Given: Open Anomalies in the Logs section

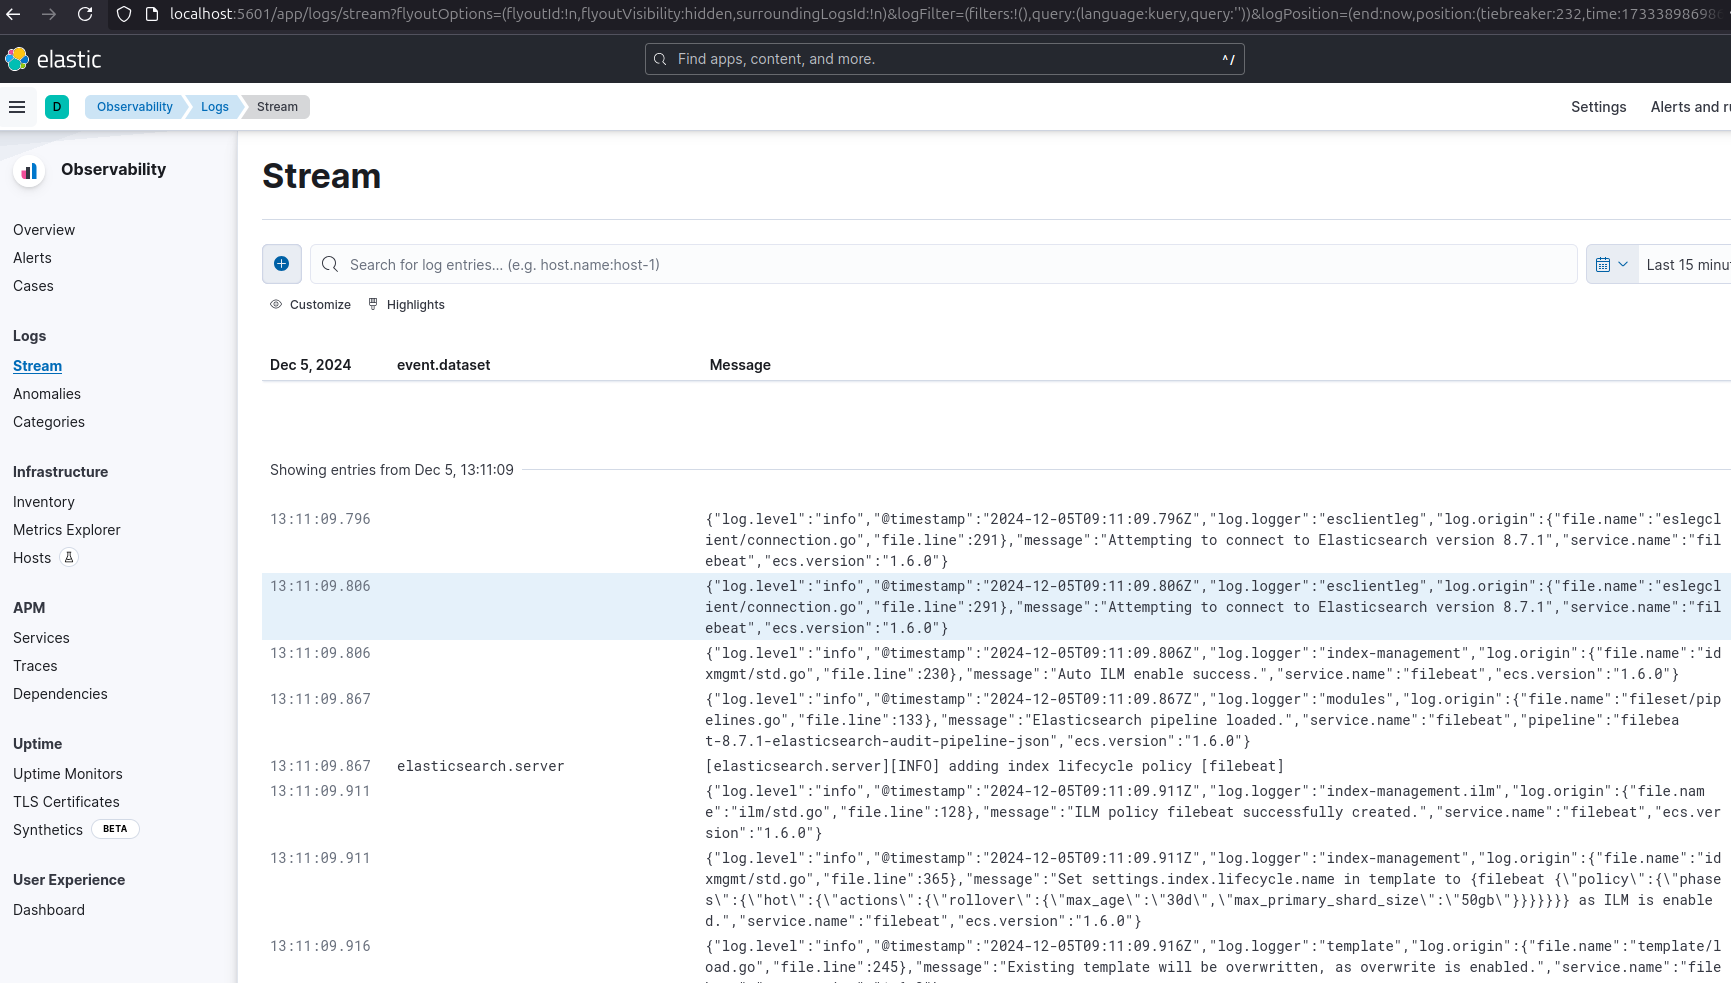Looking at the screenshot, I should (47, 394).
